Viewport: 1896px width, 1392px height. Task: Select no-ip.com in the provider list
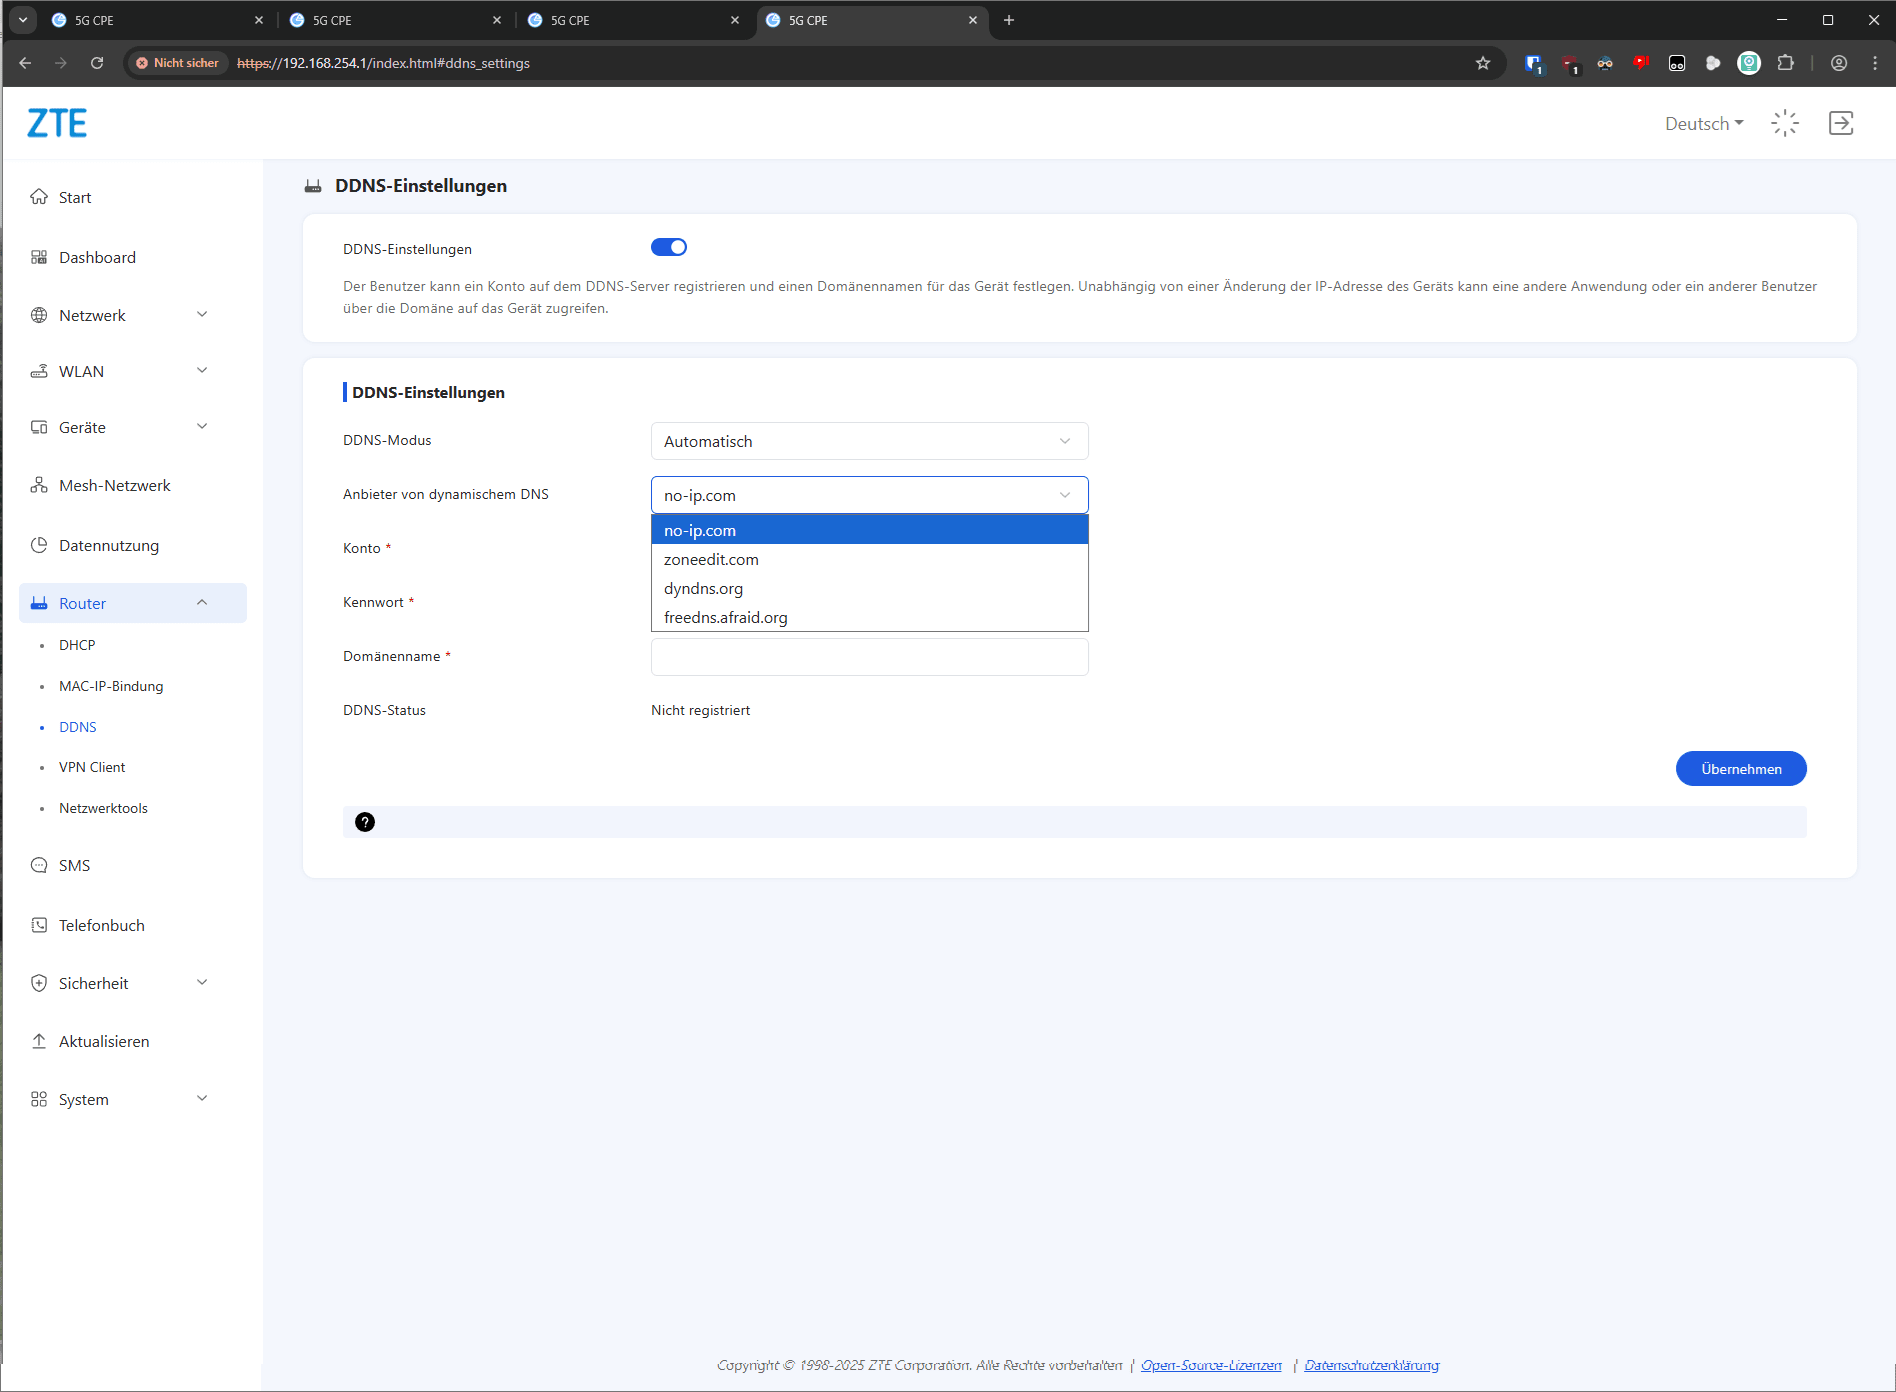pyautogui.click(x=869, y=530)
